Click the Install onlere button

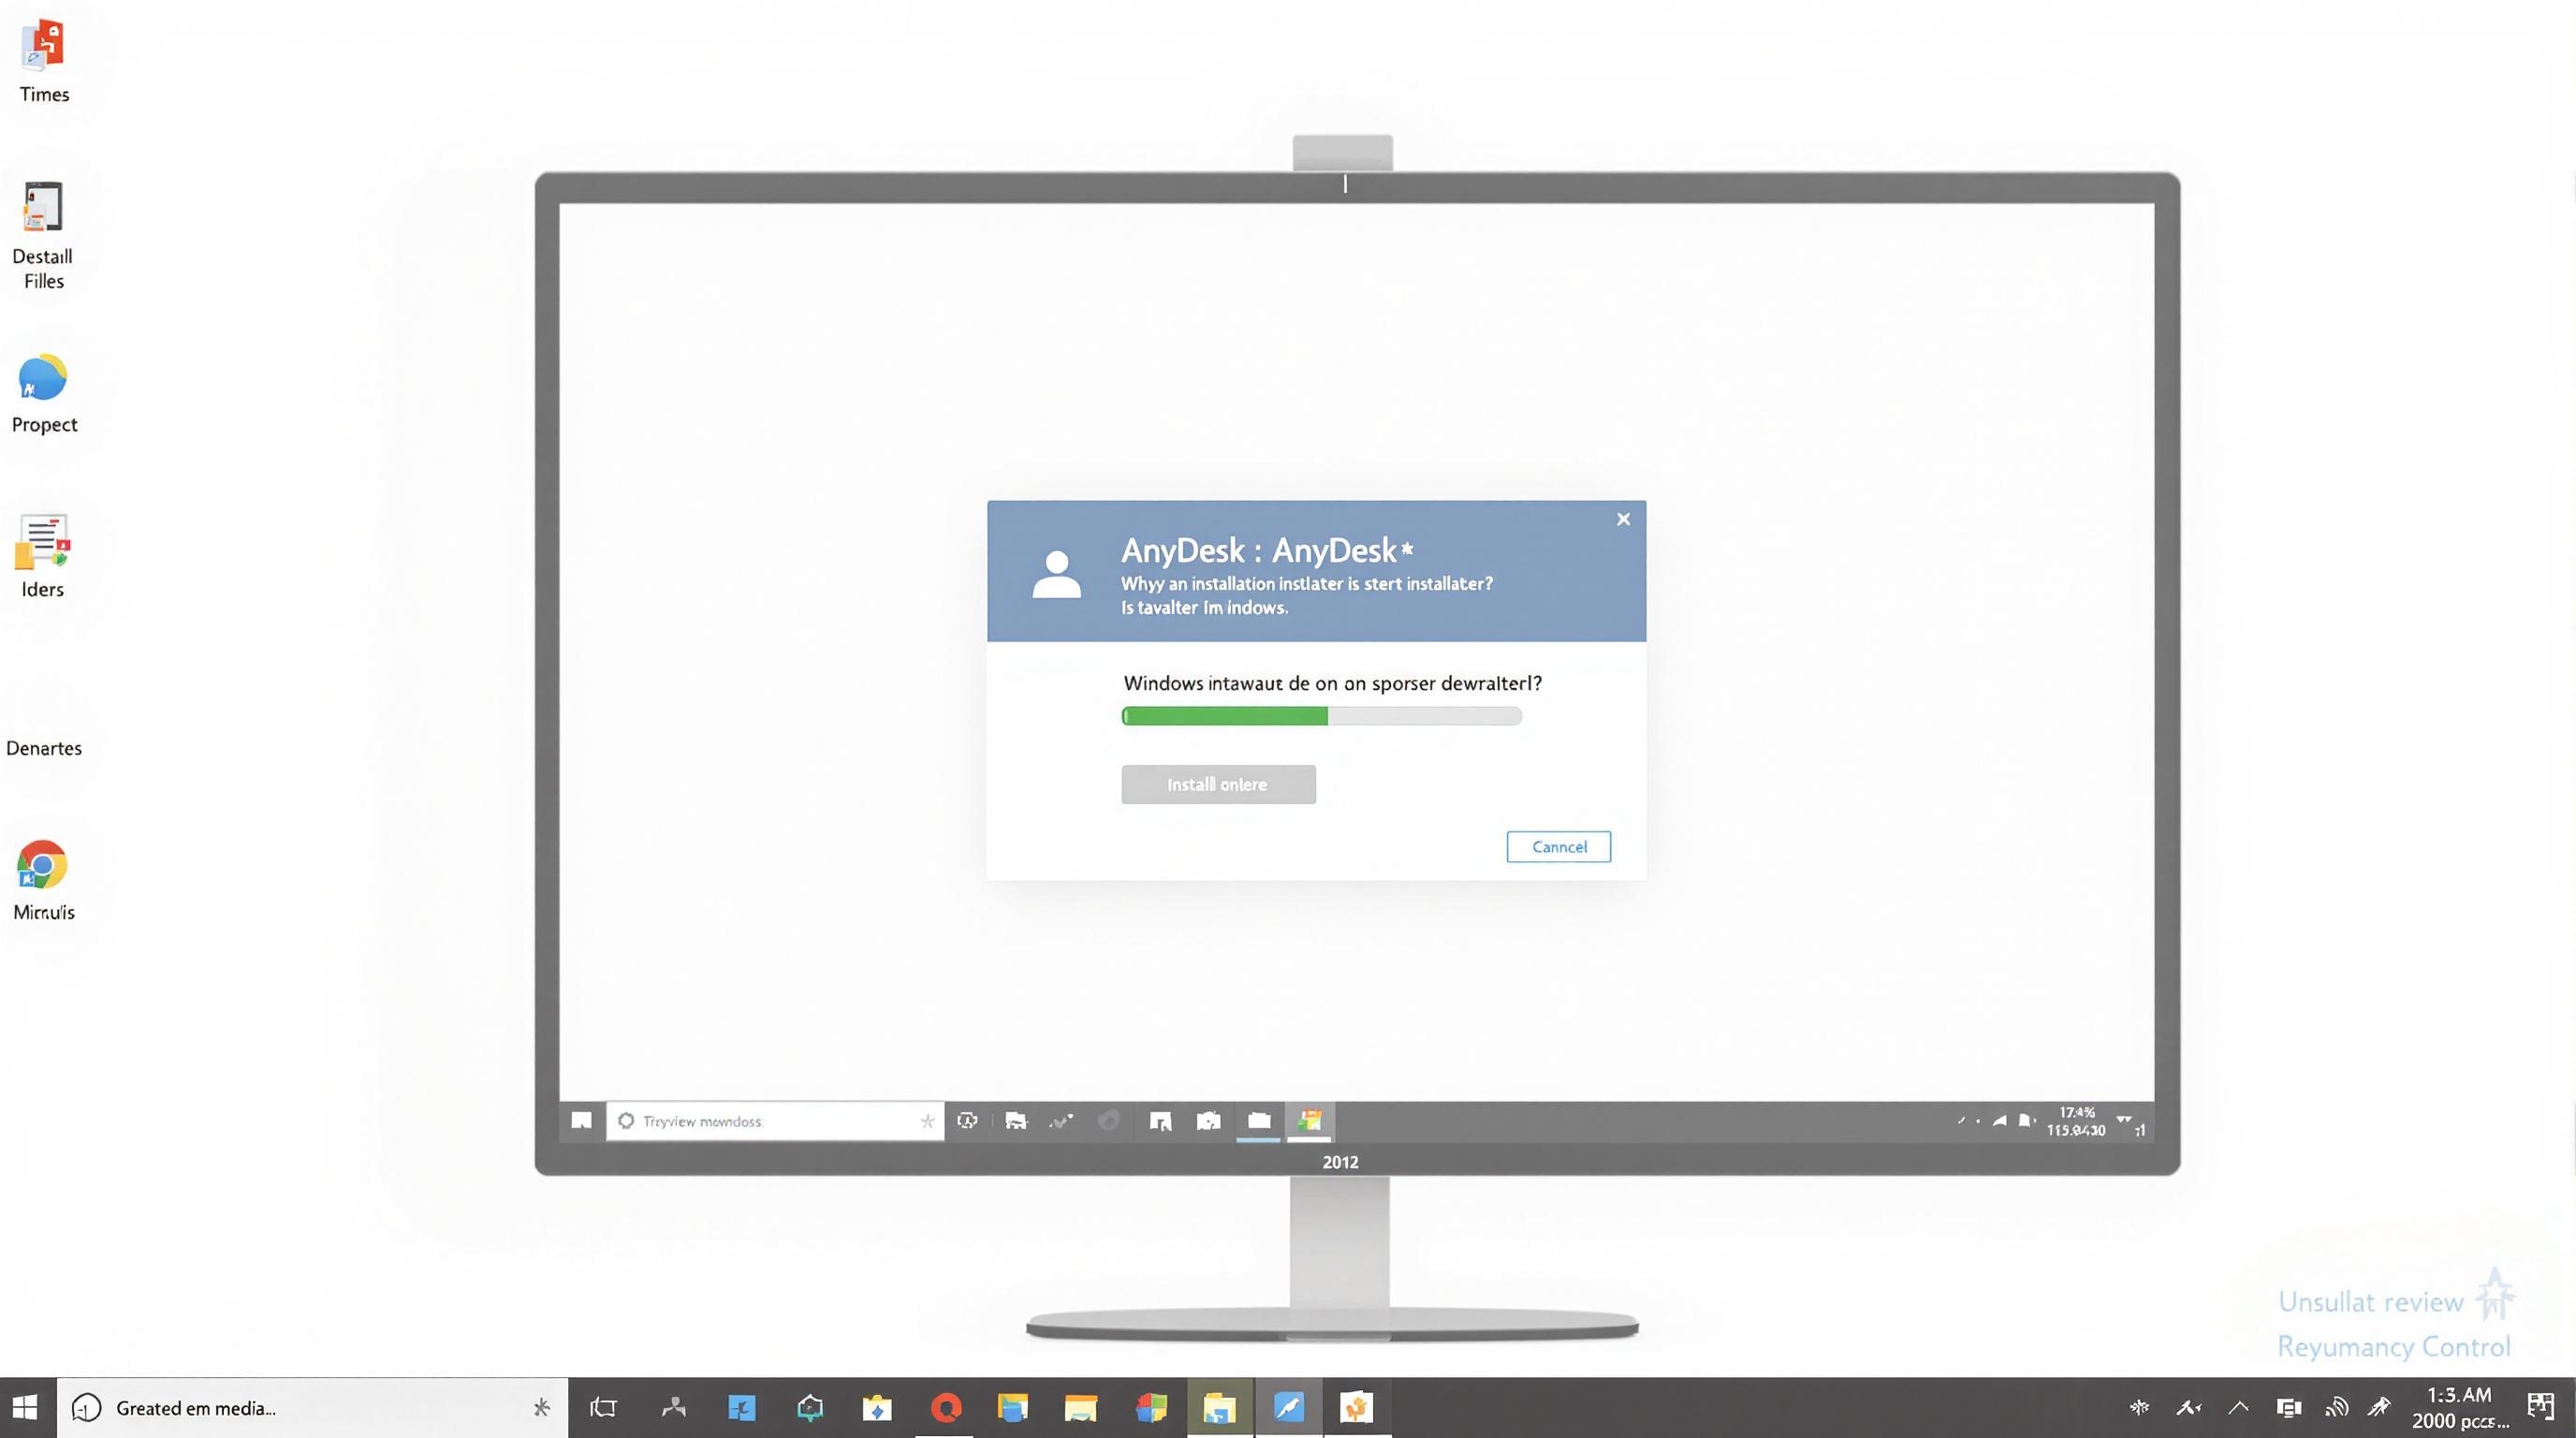pyautogui.click(x=1218, y=784)
